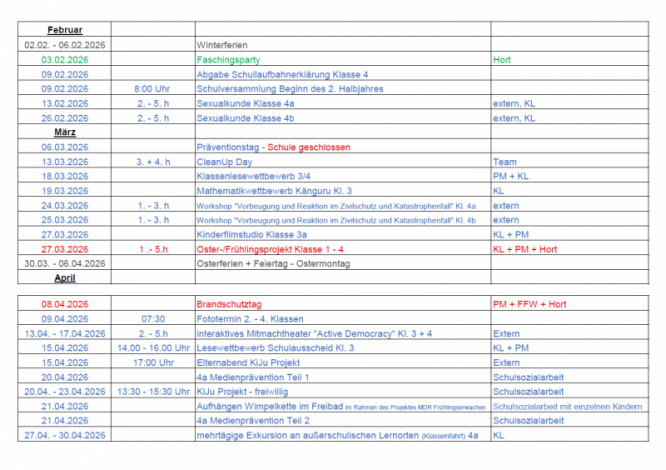Select Abgabe Schullaufbahnerklärung Klasse 4
The height and width of the screenshot is (470, 666).
(x=282, y=75)
